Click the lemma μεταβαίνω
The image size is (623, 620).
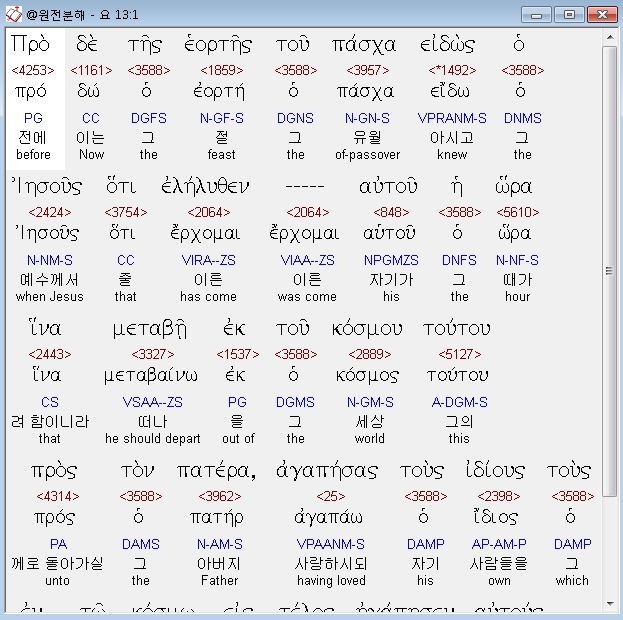[151, 375]
